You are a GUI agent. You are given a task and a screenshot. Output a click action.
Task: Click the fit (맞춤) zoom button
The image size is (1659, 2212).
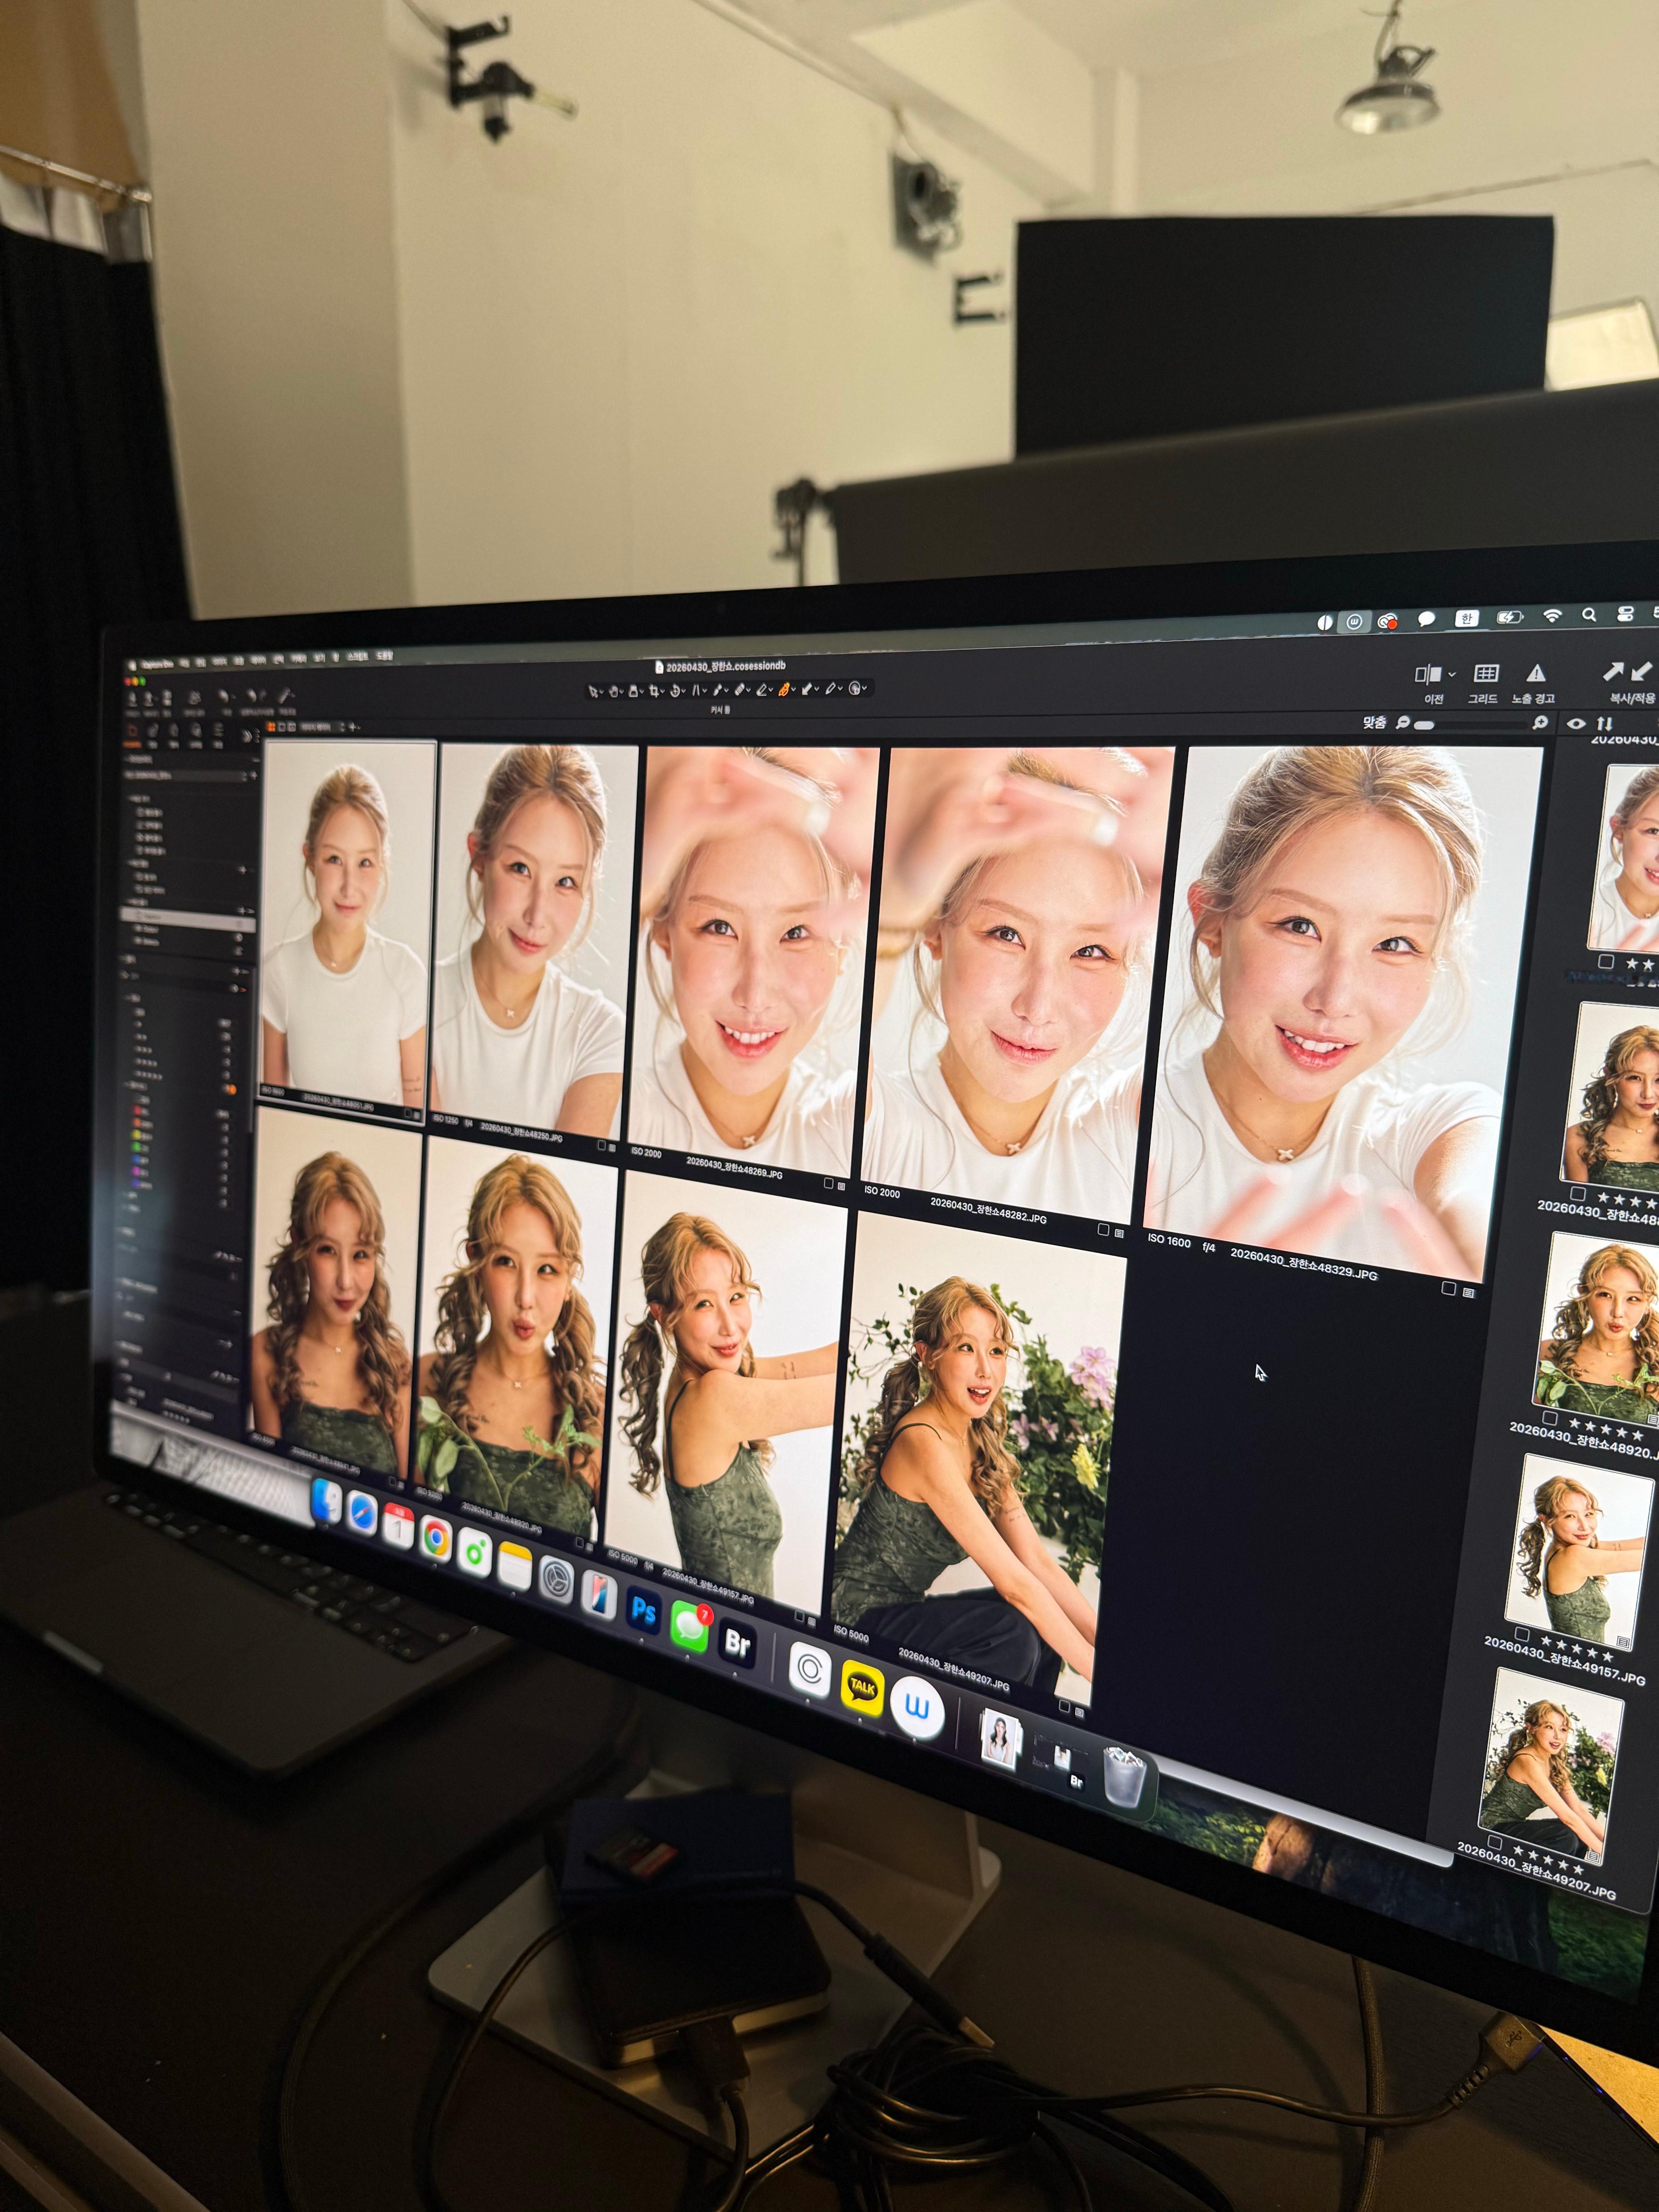[1375, 723]
